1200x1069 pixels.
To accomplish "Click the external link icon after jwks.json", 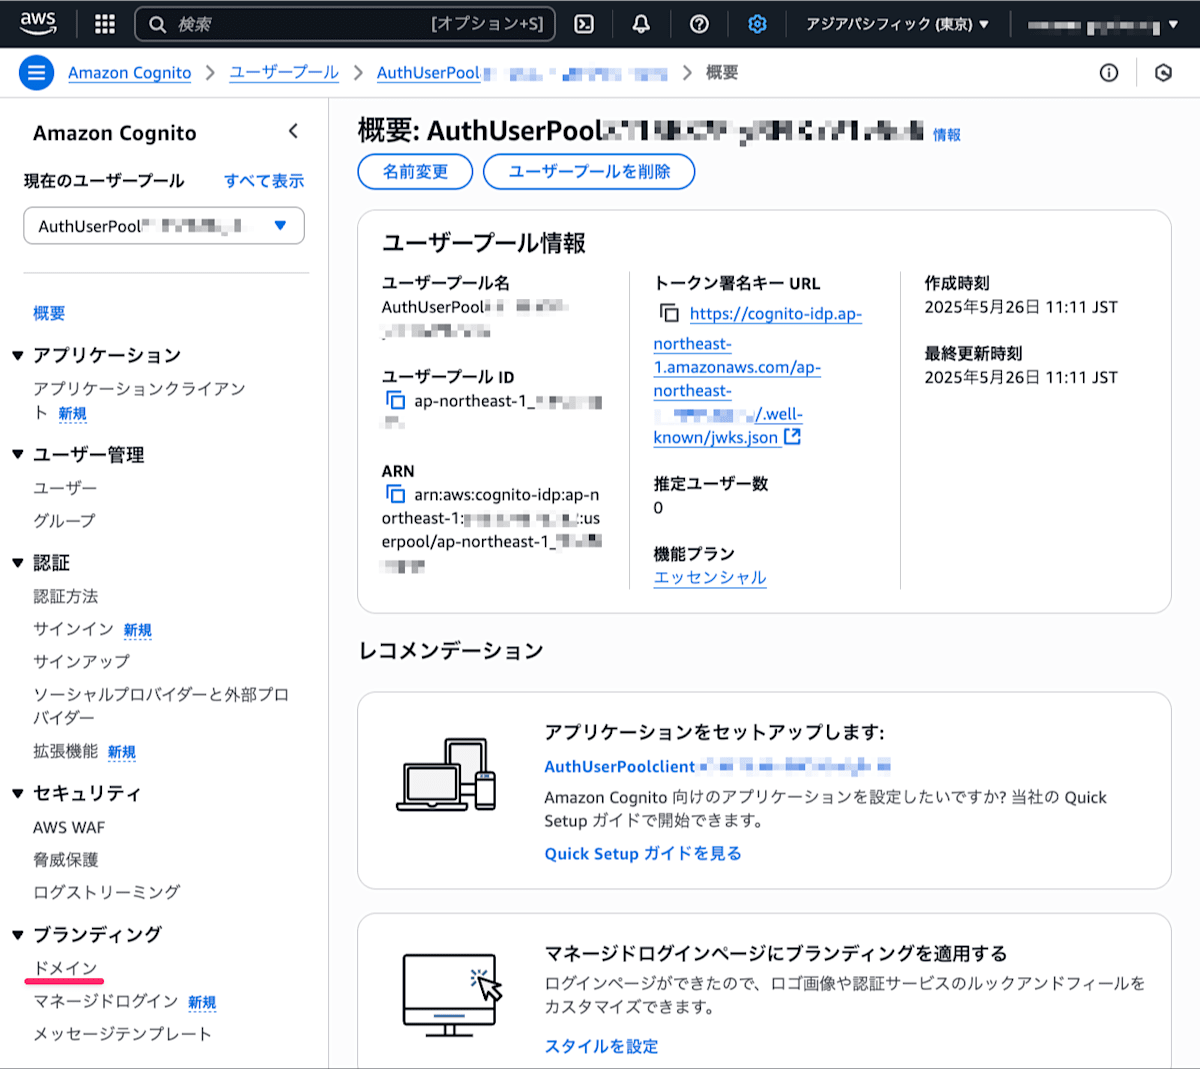I will pyautogui.click(x=793, y=436).
